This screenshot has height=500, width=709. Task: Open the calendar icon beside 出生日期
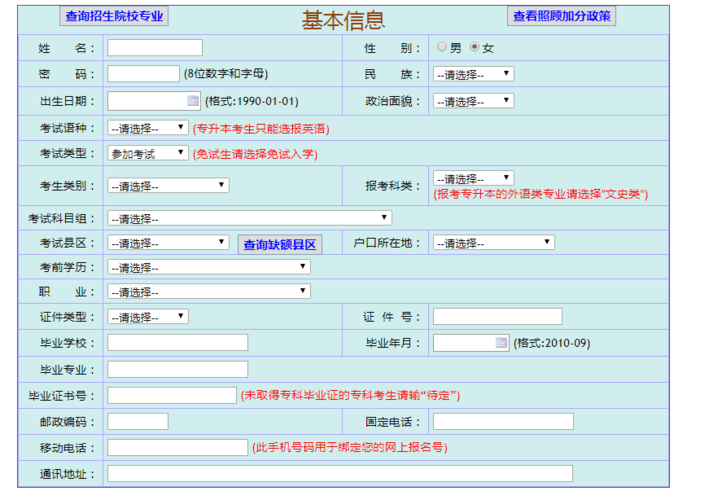(193, 101)
